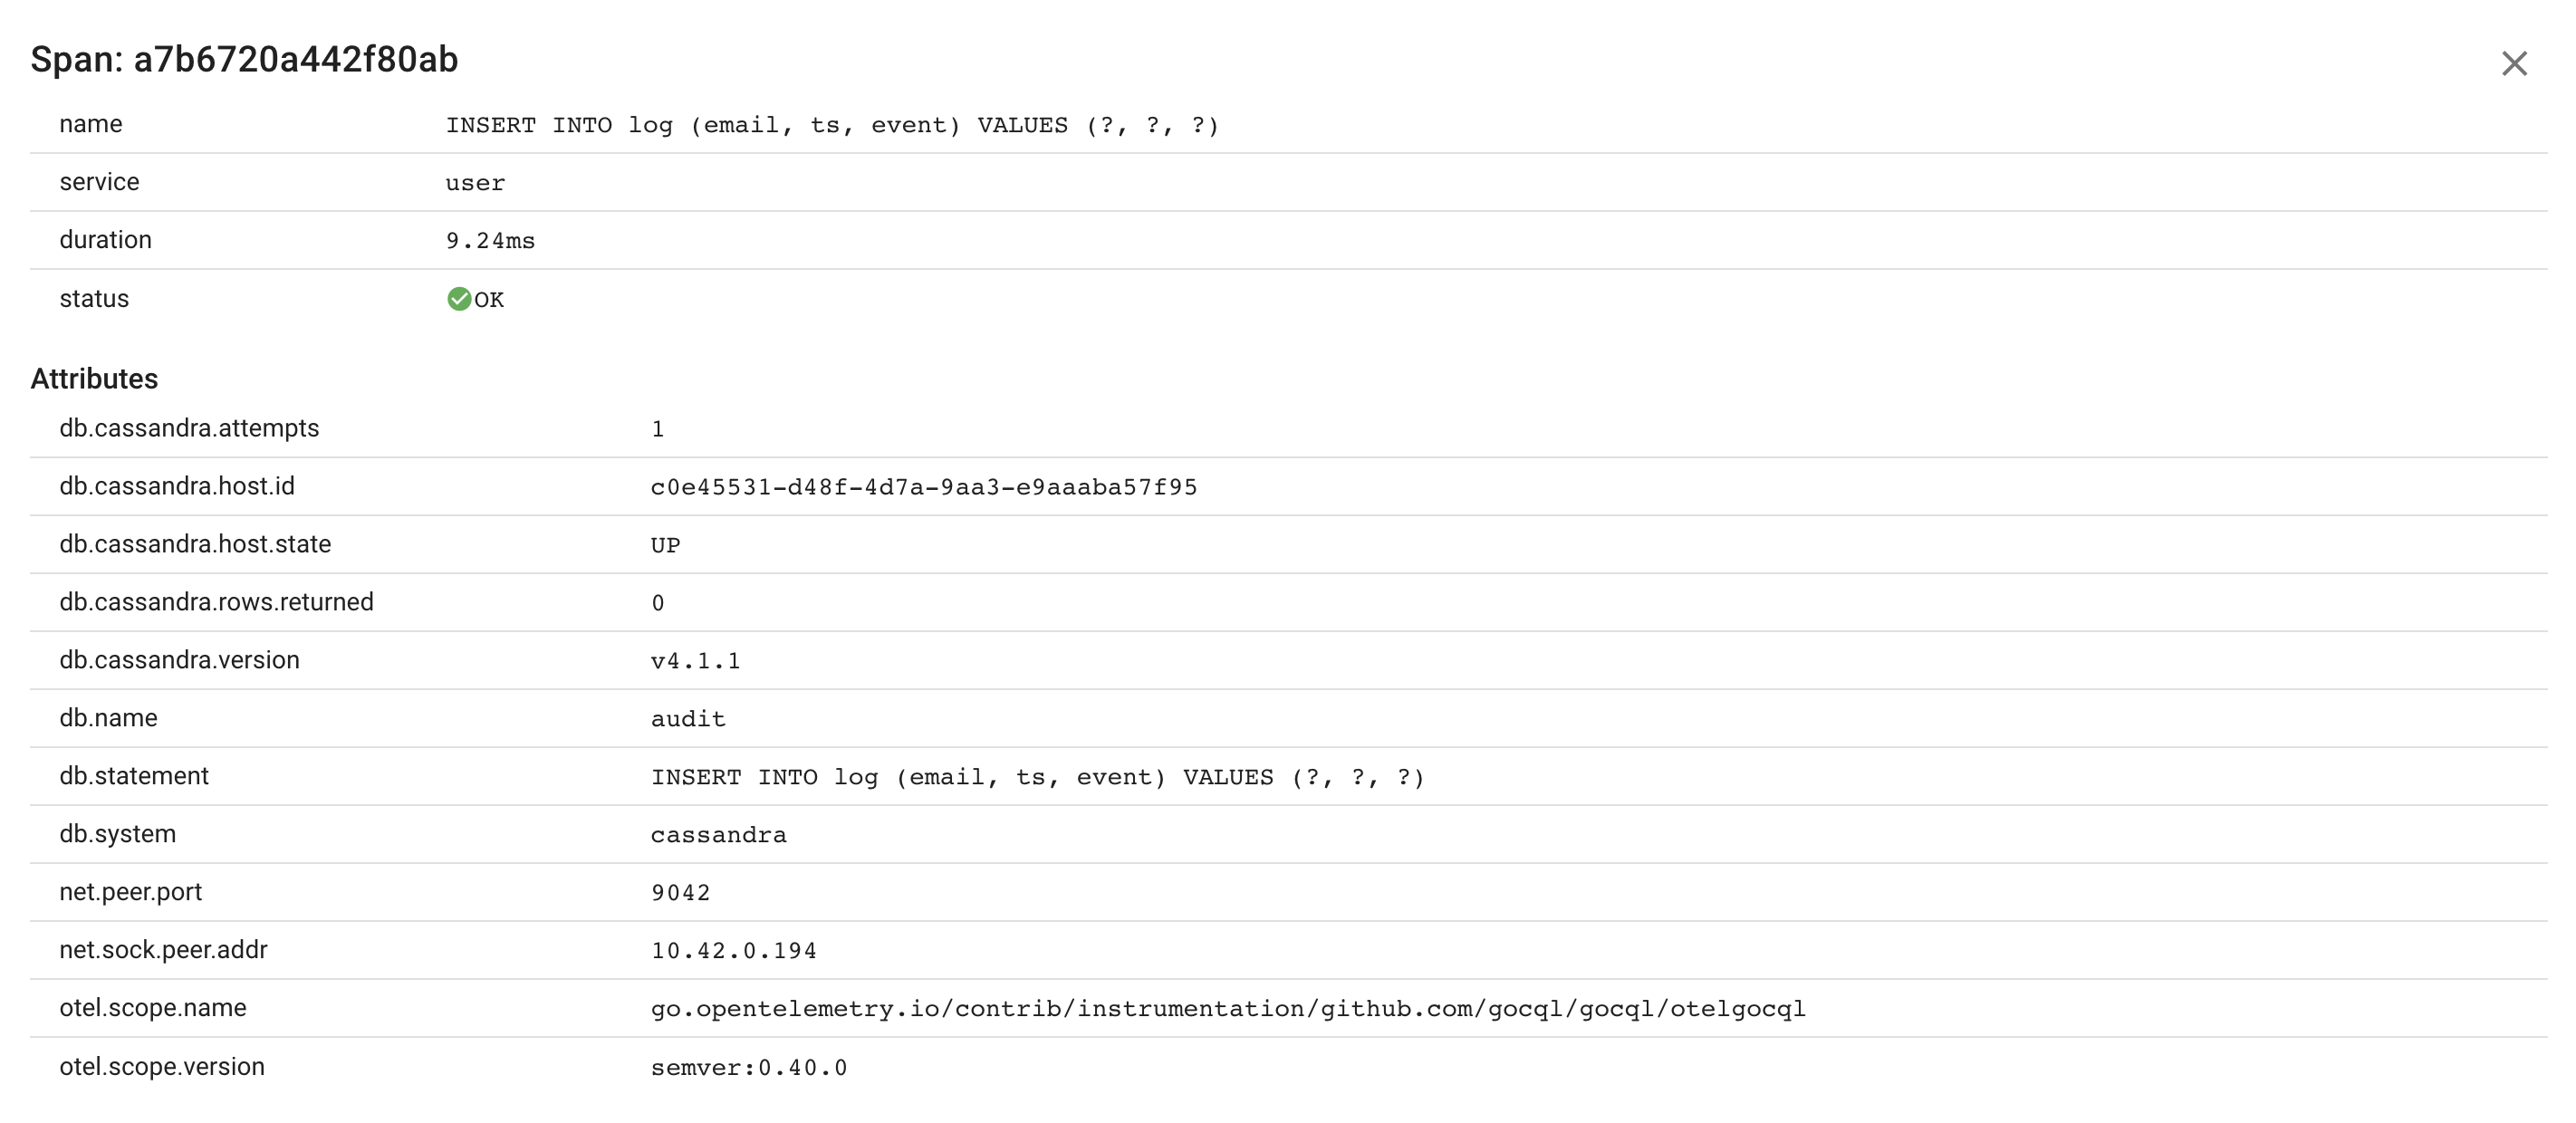The width and height of the screenshot is (2576, 1123).
Task: Select the db.cassandra.host.id UUID value
Action: pyautogui.click(x=924, y=487)
